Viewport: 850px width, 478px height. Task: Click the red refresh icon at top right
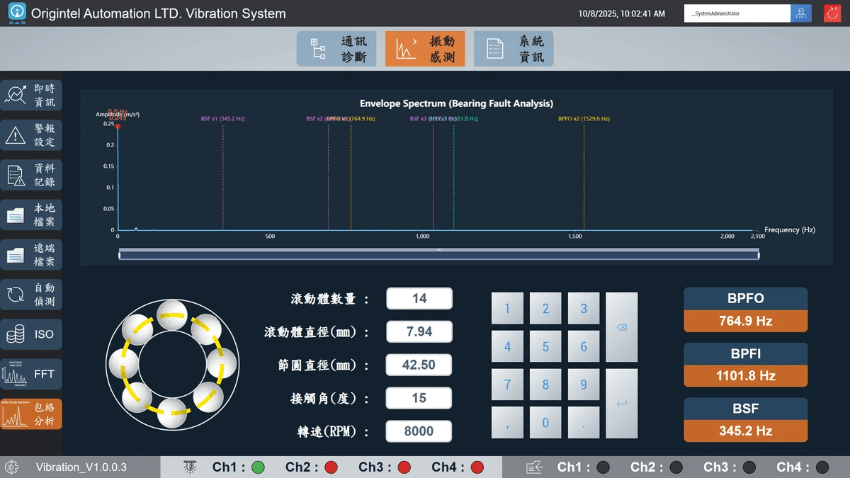coord(832,13)
